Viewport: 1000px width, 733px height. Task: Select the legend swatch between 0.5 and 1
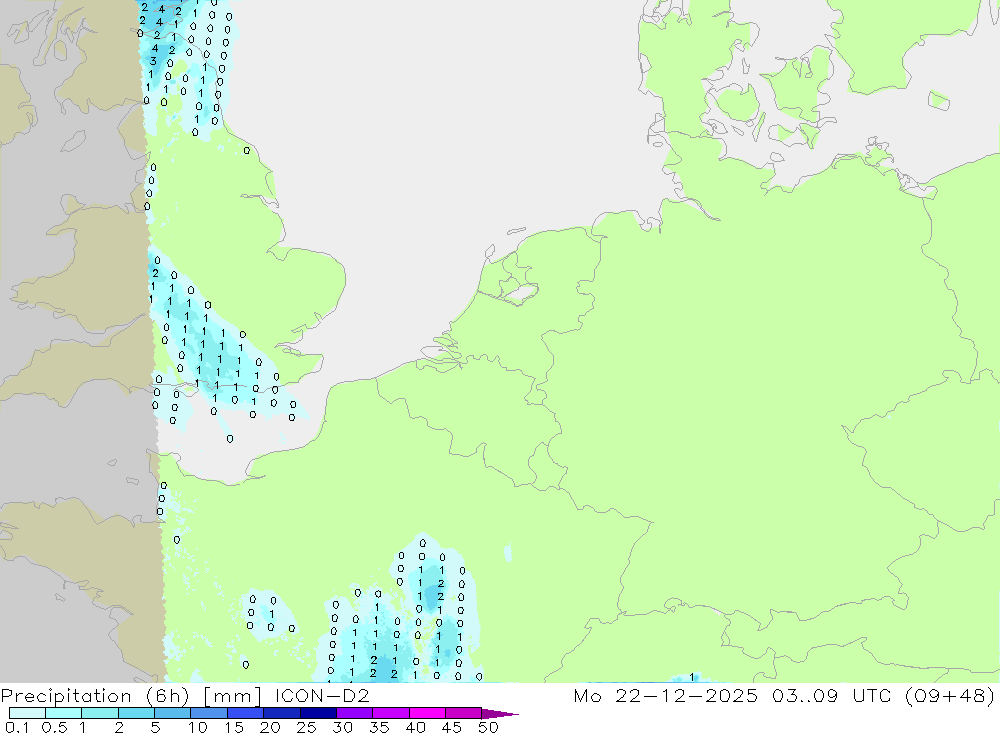click(64, 713)
